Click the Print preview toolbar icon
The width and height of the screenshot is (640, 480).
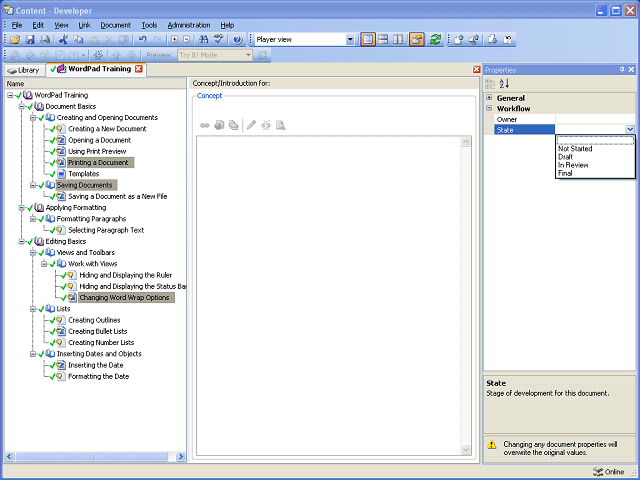[x=45, y=40]
